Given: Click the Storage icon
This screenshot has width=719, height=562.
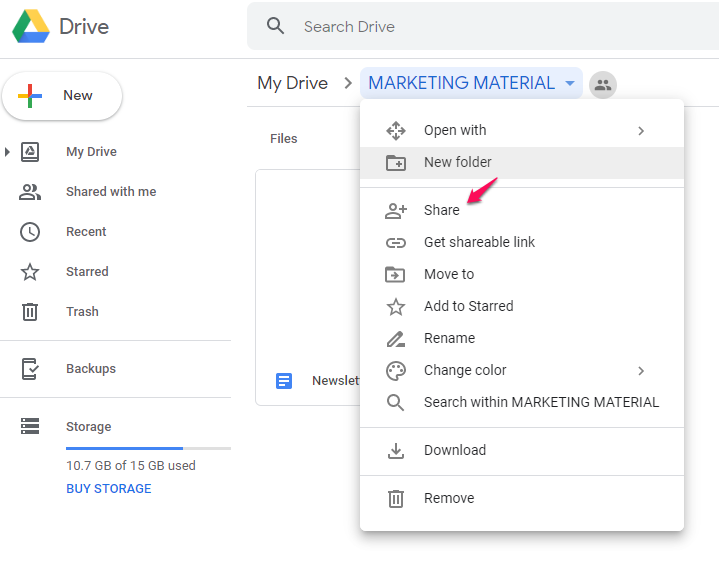Looking at the screenshot, I should 30,426.
